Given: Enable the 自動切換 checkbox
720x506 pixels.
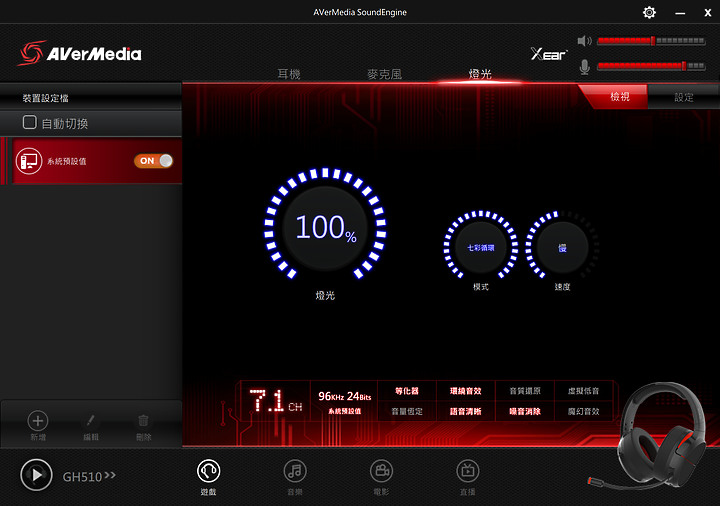Looking at the screenshot, I should 30,122.
